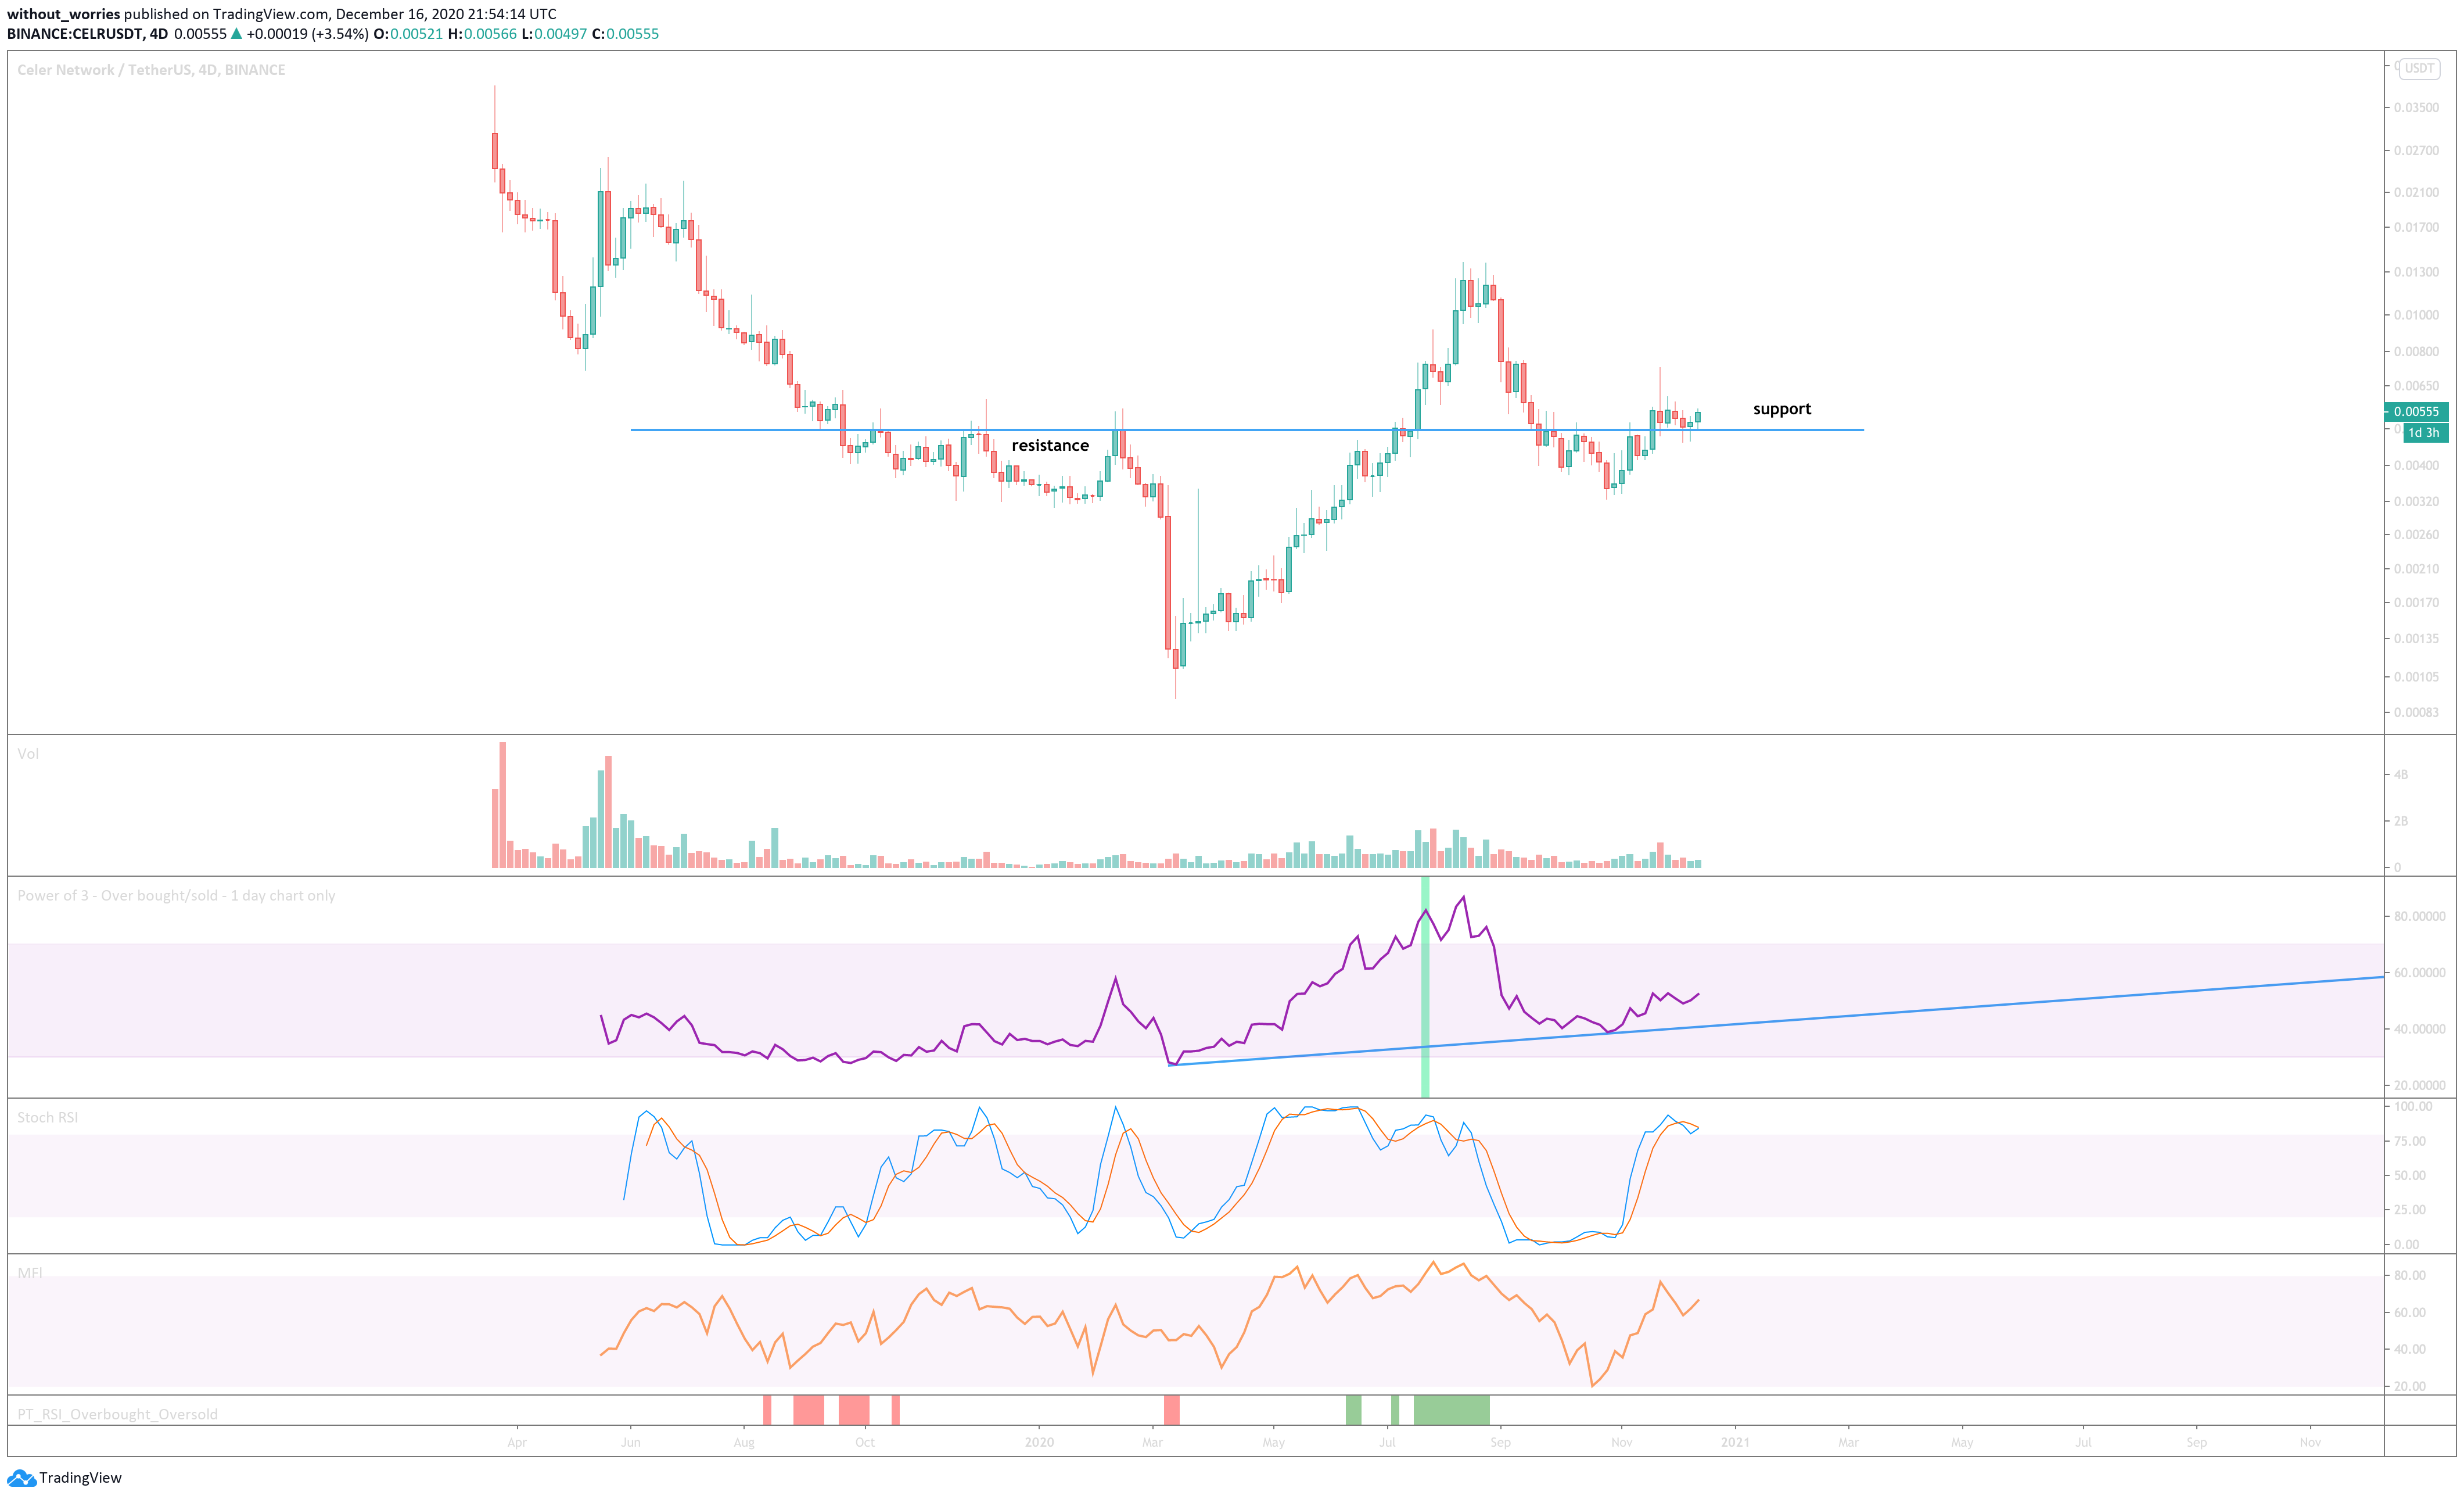Click the 2B volume axis label
Screen dimensions: 2464x1499
click(x=2401, y=821)
